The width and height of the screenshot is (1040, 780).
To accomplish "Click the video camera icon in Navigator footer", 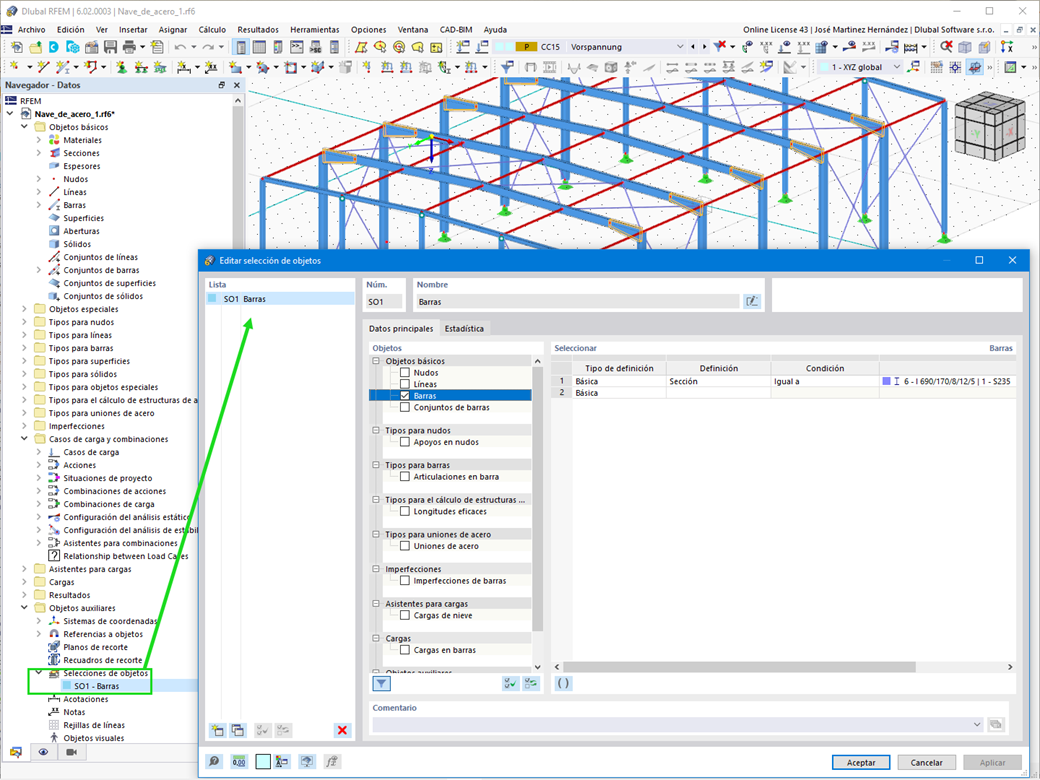I will 72,752.
